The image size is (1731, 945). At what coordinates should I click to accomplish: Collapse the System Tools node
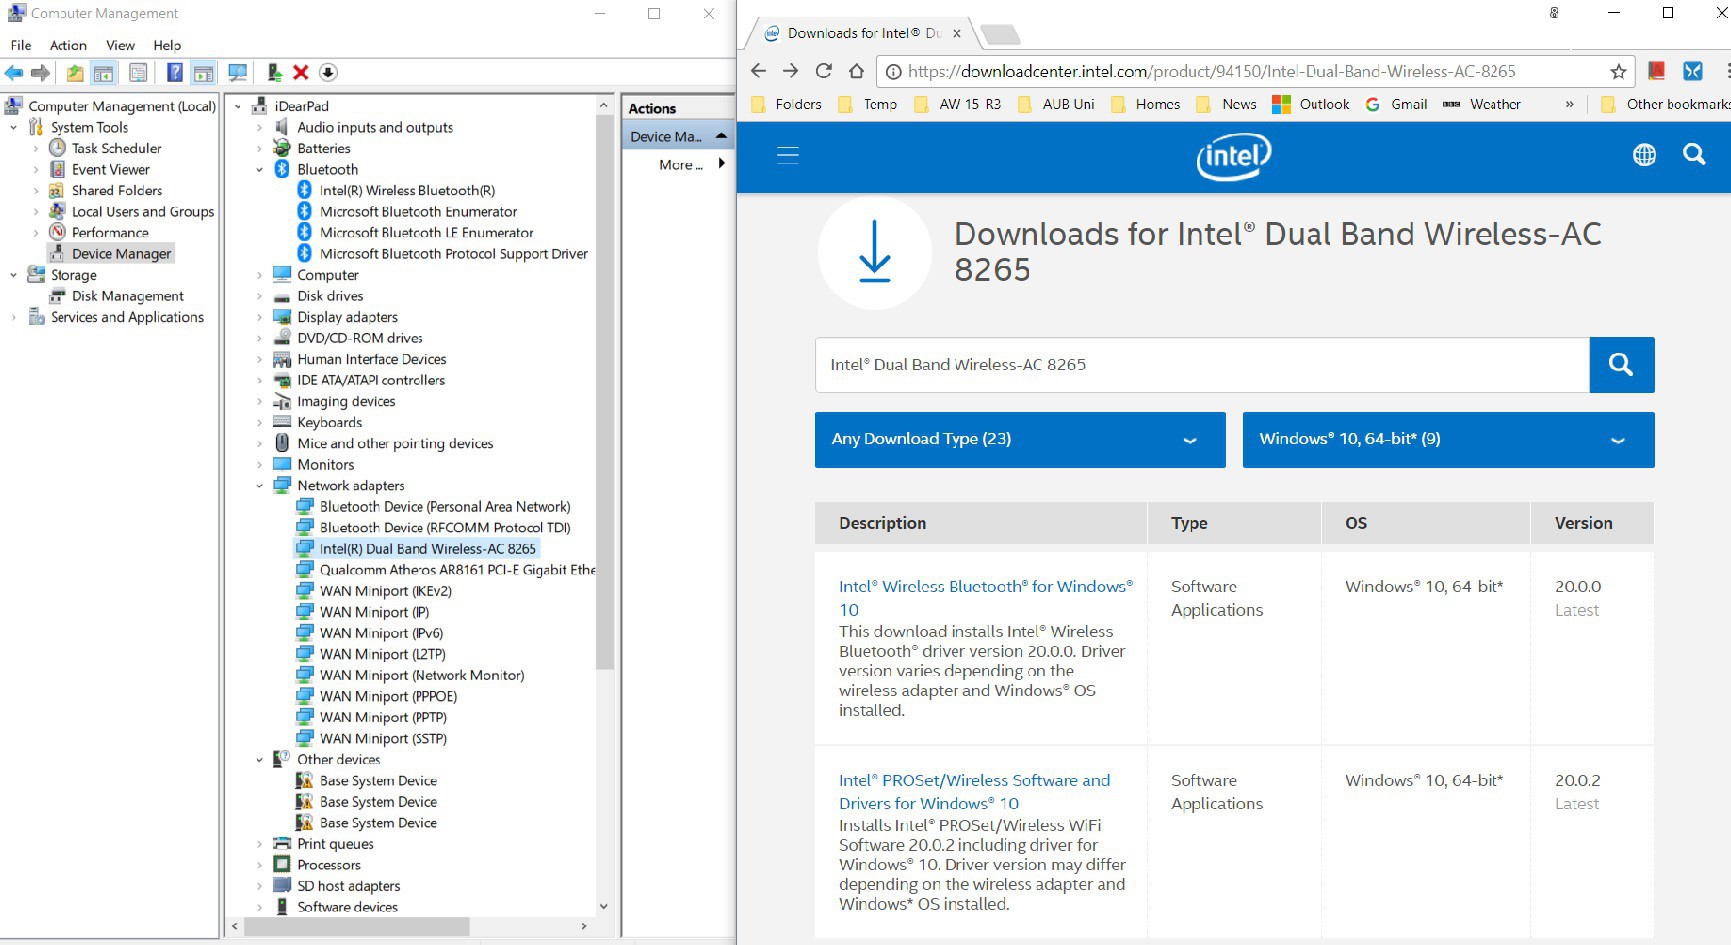13,127
